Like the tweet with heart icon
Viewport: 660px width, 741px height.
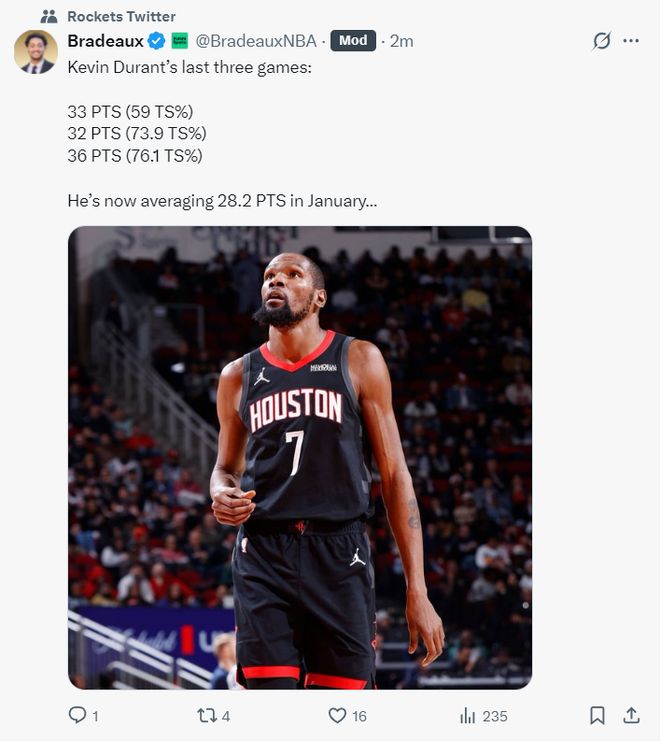coord(337,715)
